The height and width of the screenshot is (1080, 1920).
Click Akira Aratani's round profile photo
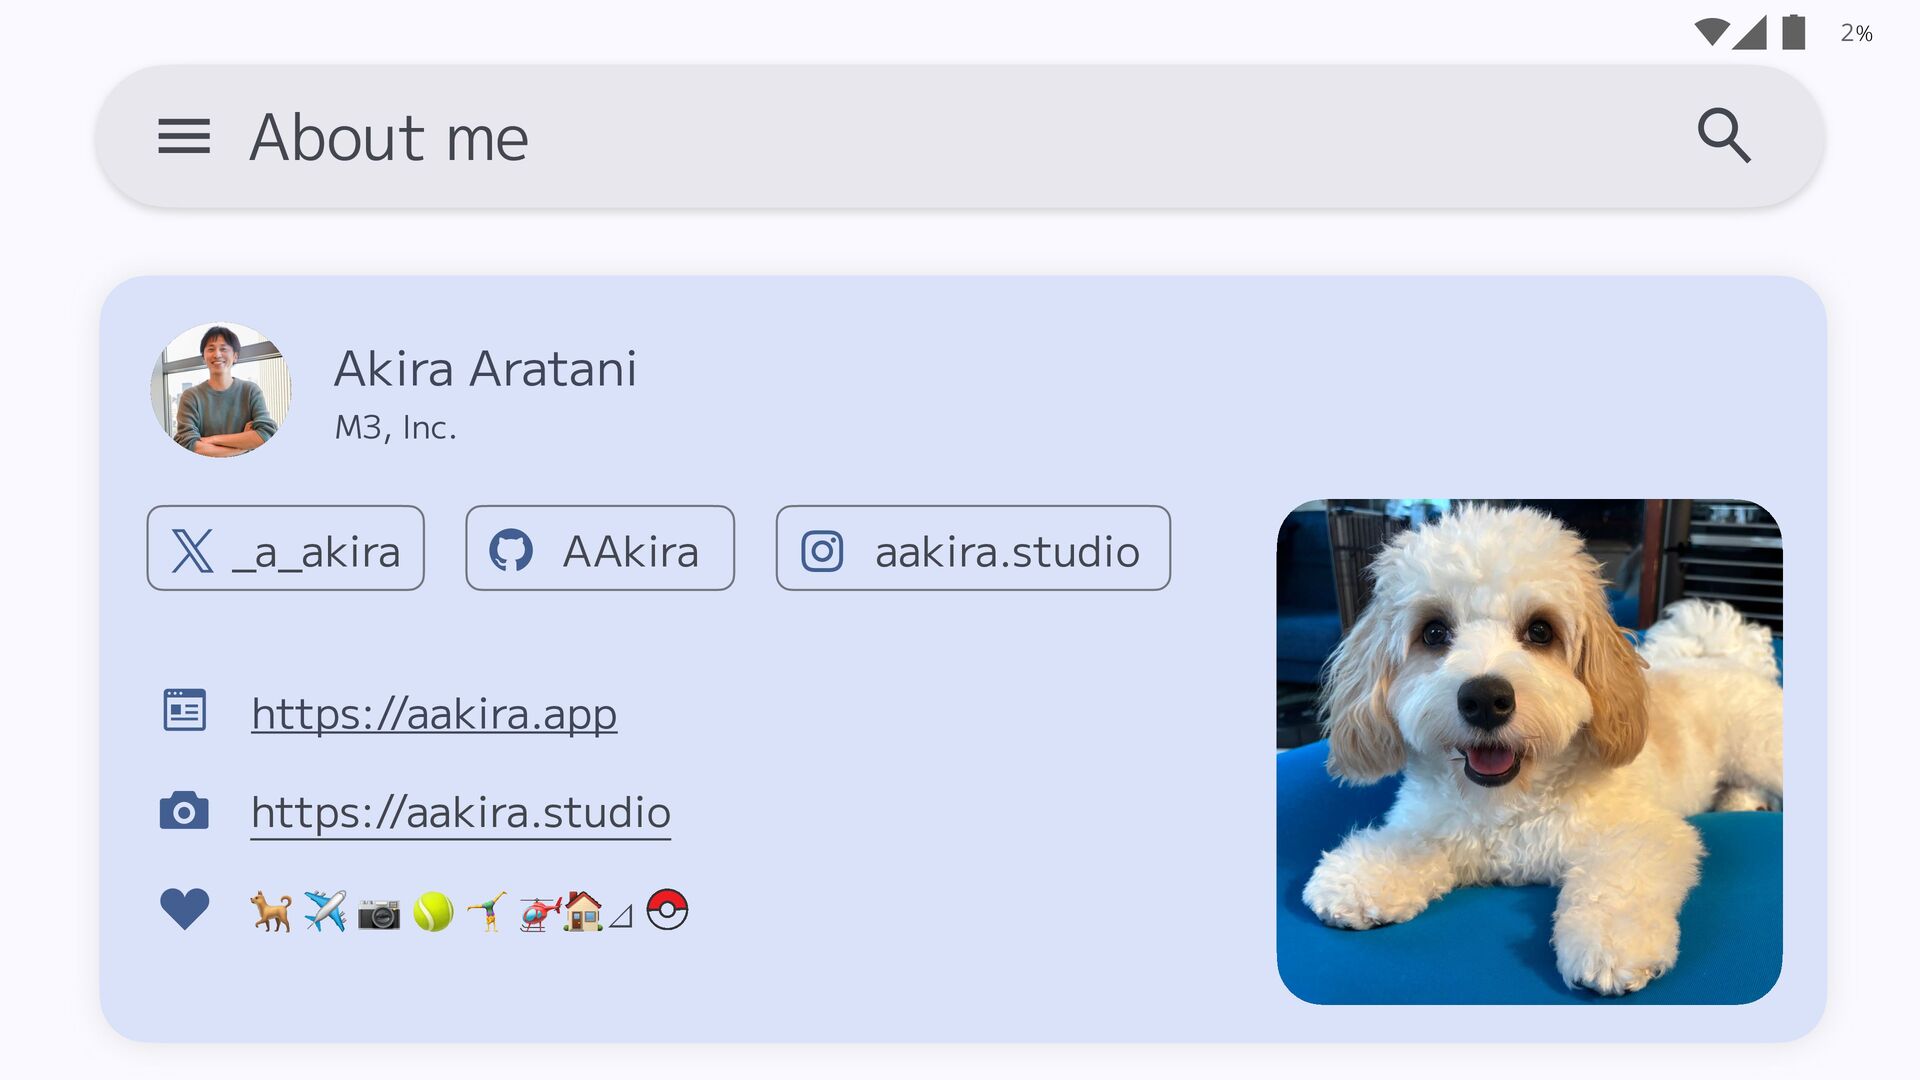(x=221, y=390)
